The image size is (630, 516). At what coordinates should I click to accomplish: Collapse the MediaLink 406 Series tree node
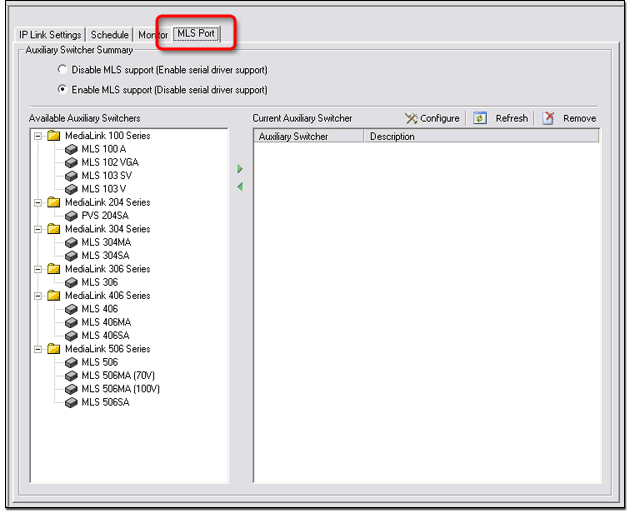point(38,296)
